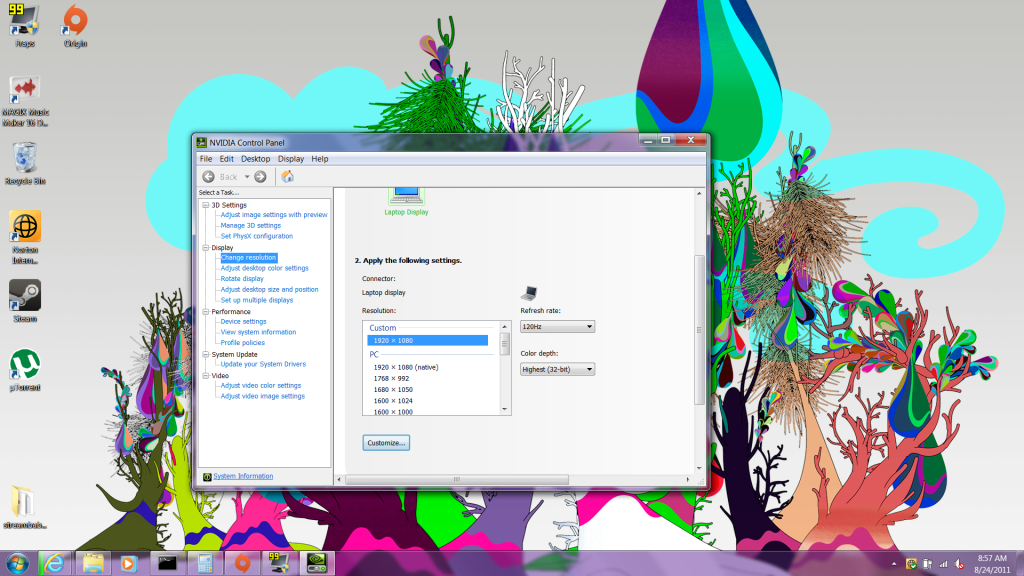Open the Windows Start menu
Screen dimensions: 1024x576
coord(18,563)
